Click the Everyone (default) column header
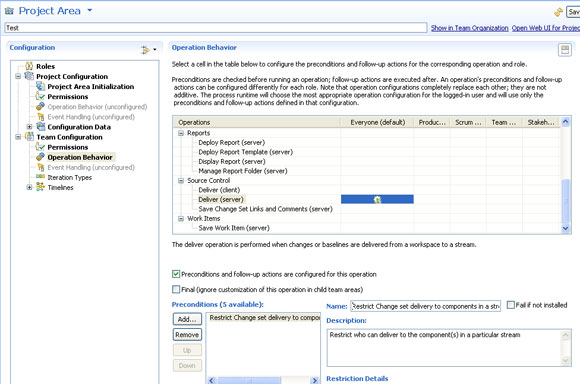The height and width of the screenshot is (384, 580). 377,122
